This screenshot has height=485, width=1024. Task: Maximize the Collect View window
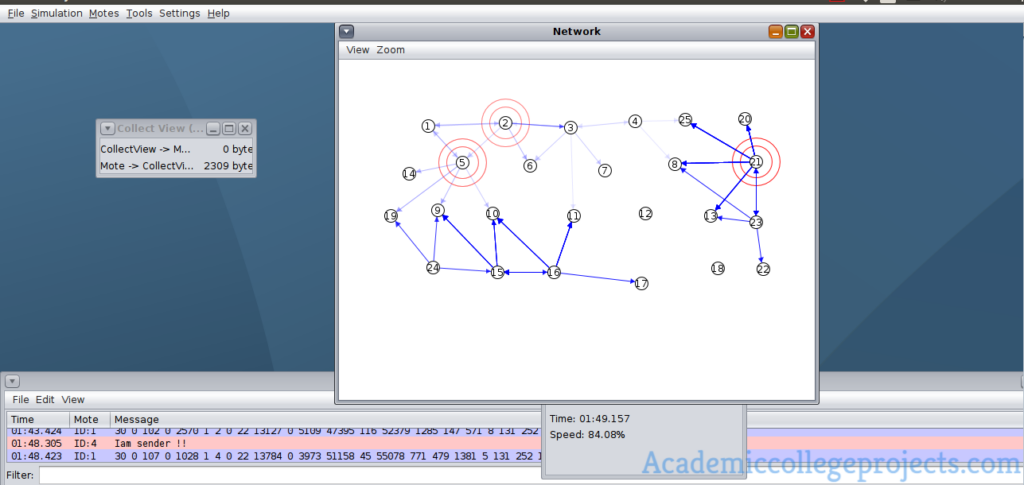(x=229, y=129)
